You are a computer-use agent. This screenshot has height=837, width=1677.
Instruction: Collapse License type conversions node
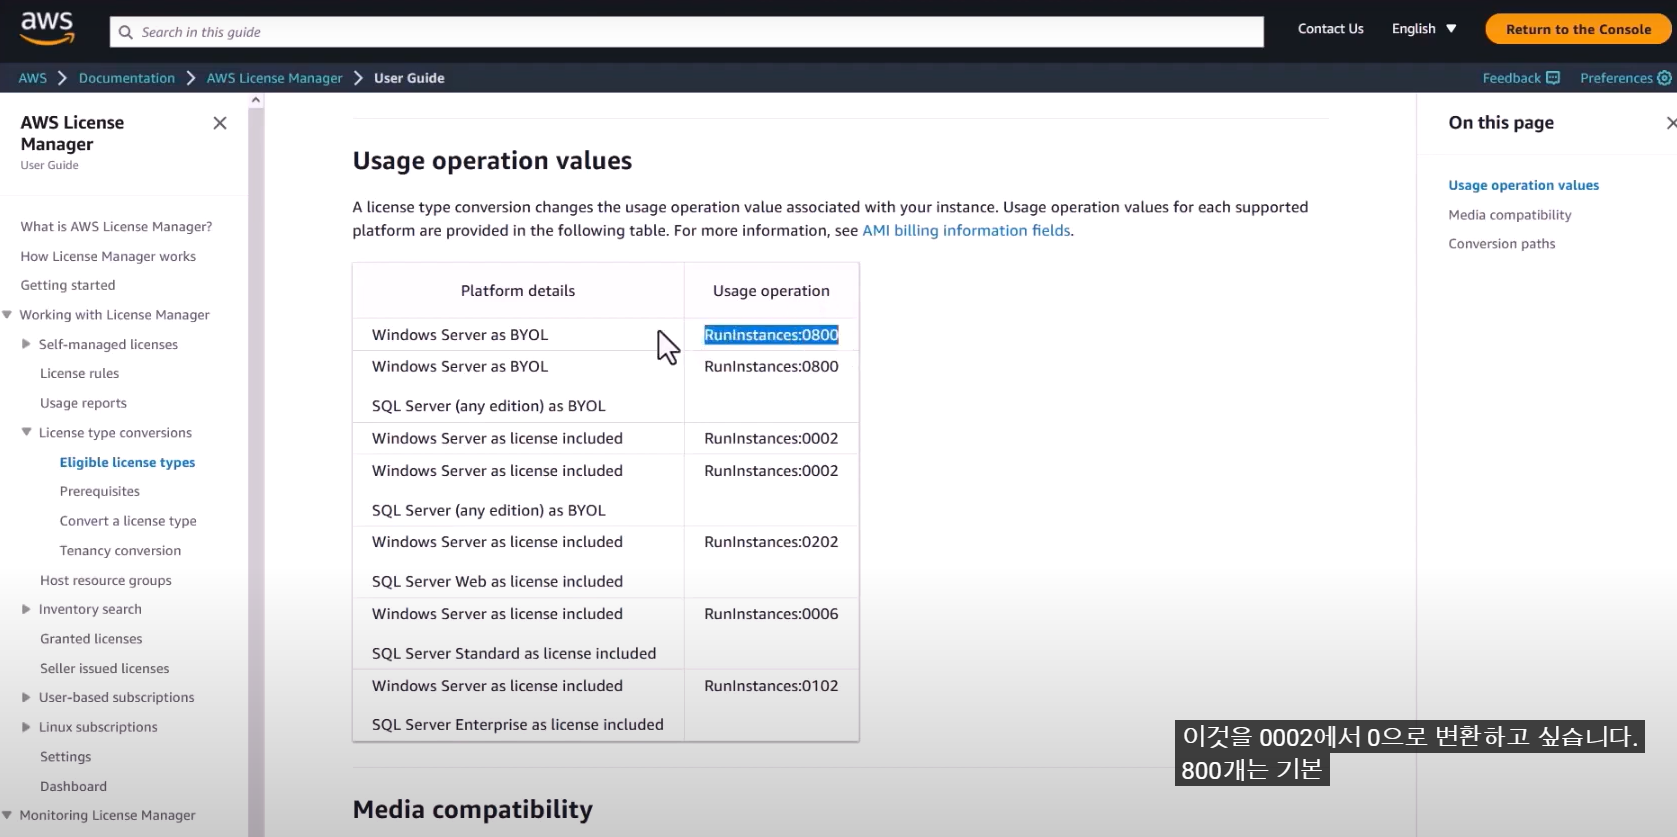(26, 433)
